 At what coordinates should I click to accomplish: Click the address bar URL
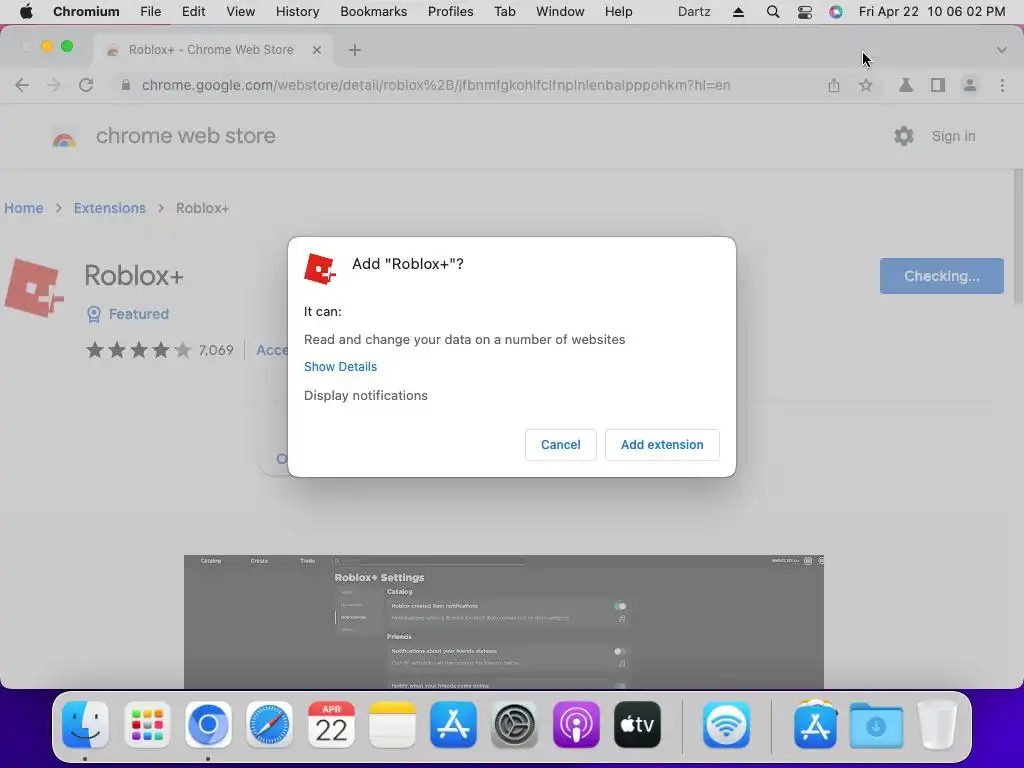[436, 85]
